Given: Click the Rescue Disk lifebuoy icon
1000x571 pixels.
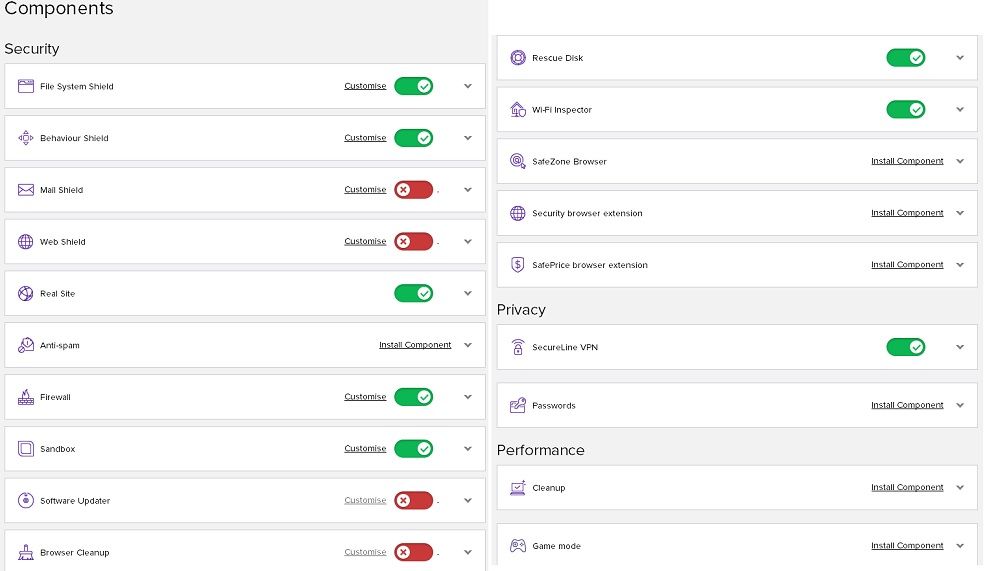Looking at the screenshot, I should 518,57.
